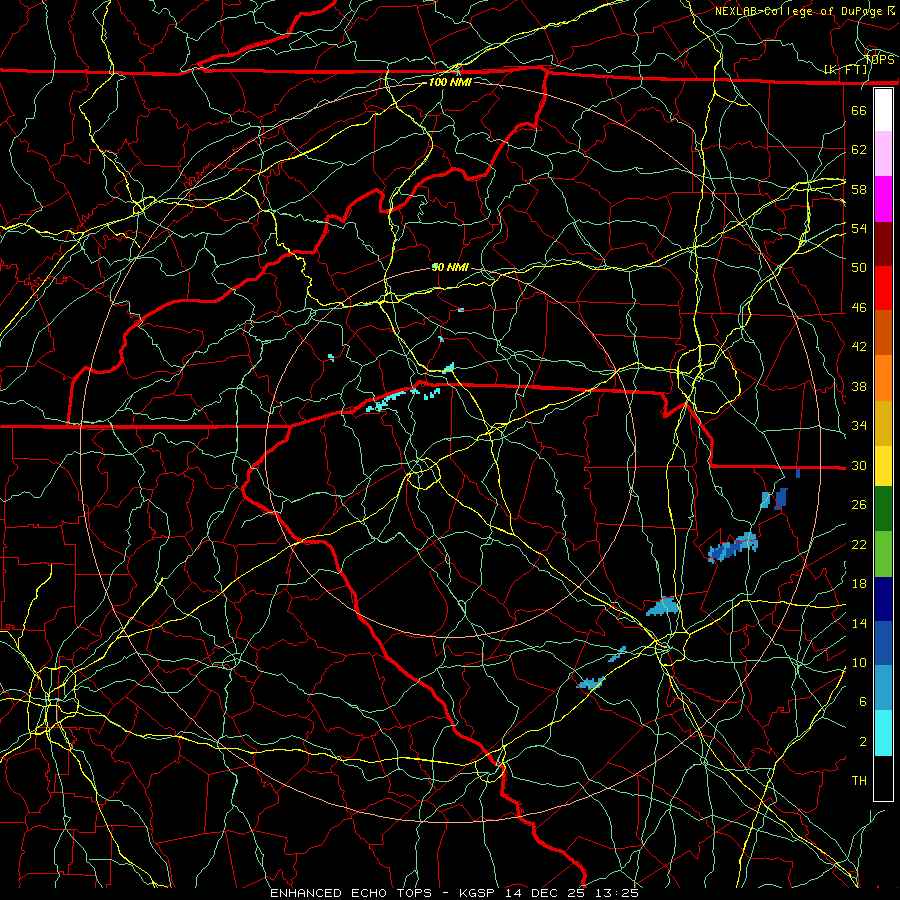This screenshot has height=900, width=900.
Task: Click the 100 NMI range ring label
Action: [450, 82]
